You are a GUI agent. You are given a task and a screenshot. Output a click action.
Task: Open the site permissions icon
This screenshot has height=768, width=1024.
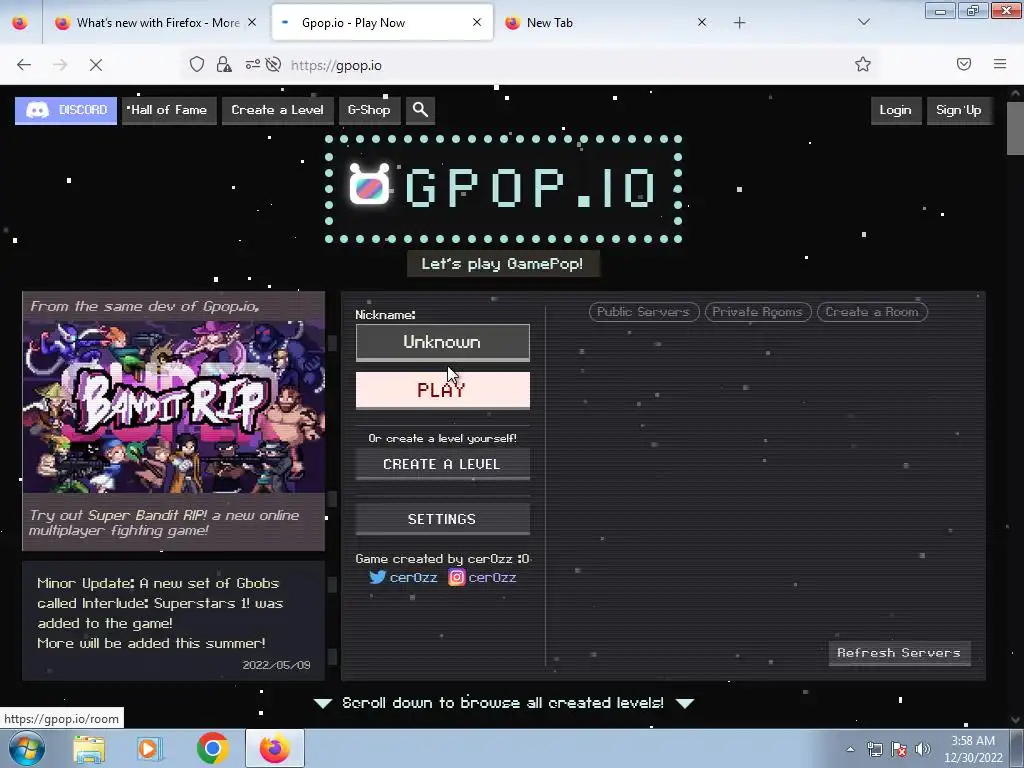click(252, 65)
